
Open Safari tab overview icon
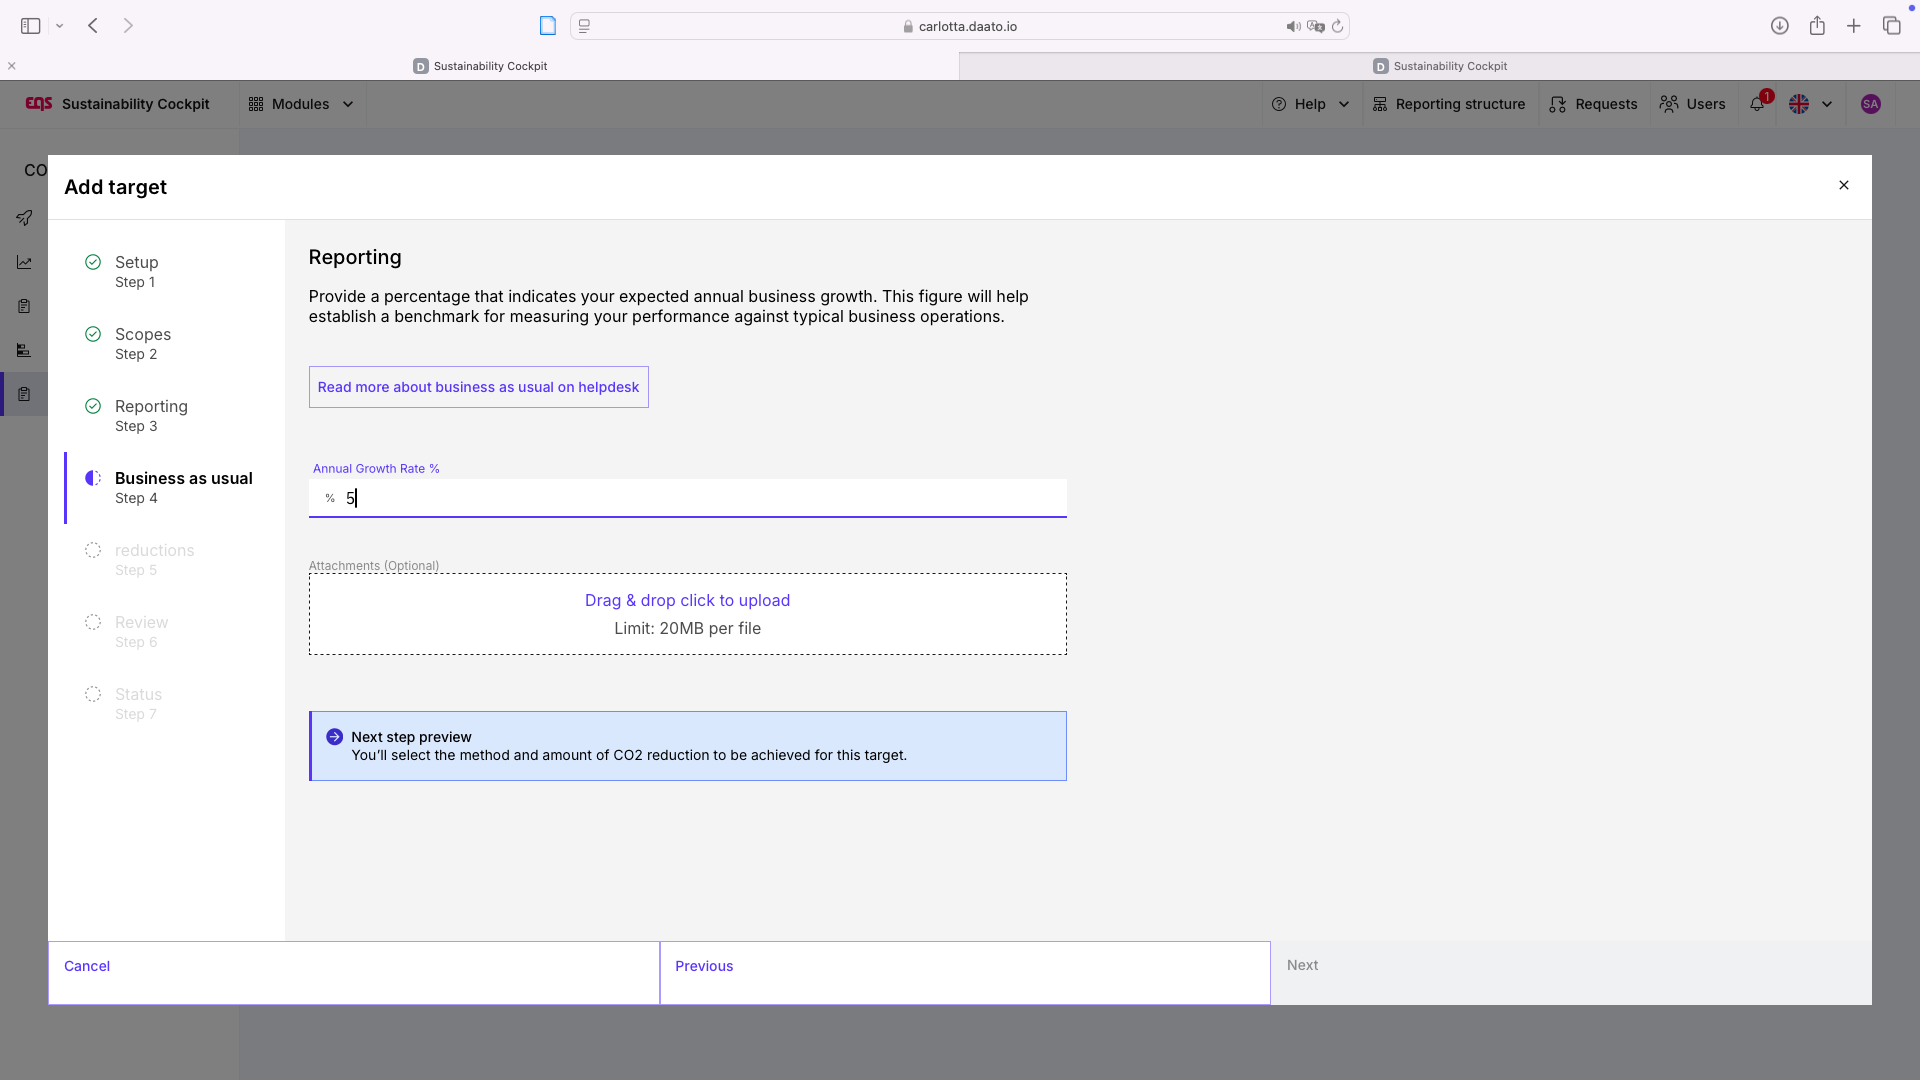tap(1891, 26)
